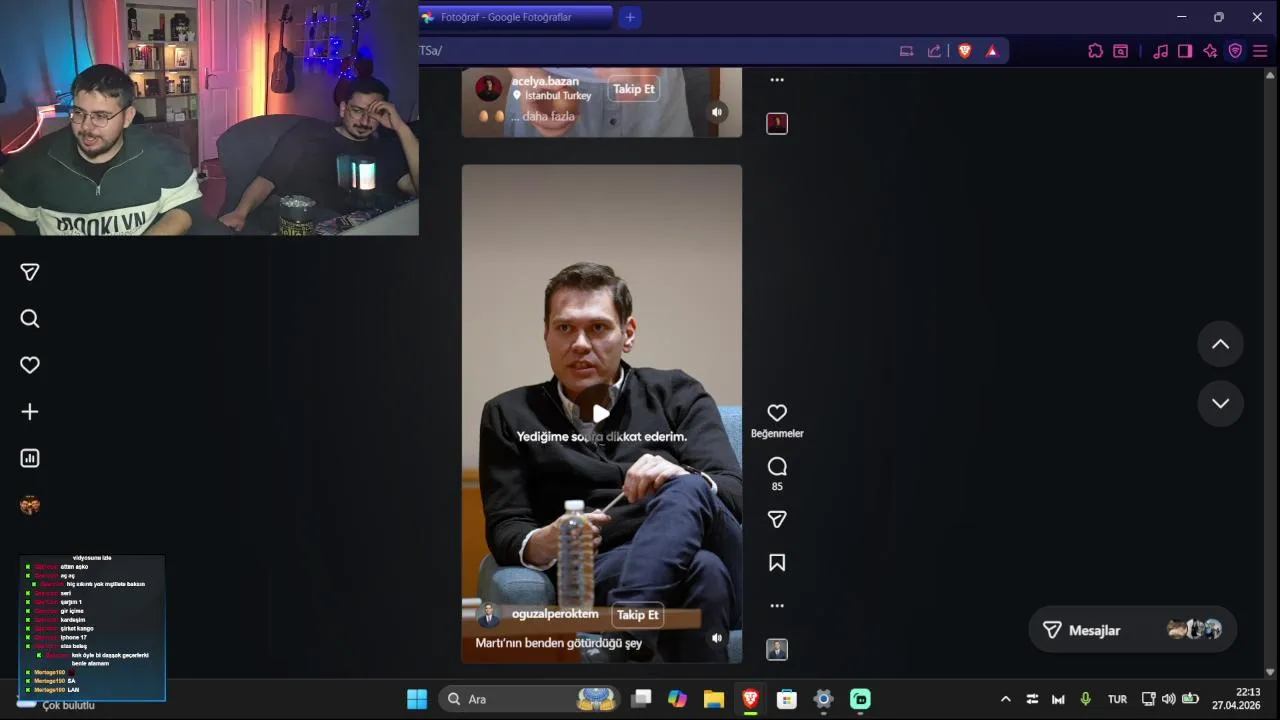Image resolution: width=1280 pixels, height=720 pixels.
Task: Open the web capture icon next to extensions
Action: coord(1121,51)
